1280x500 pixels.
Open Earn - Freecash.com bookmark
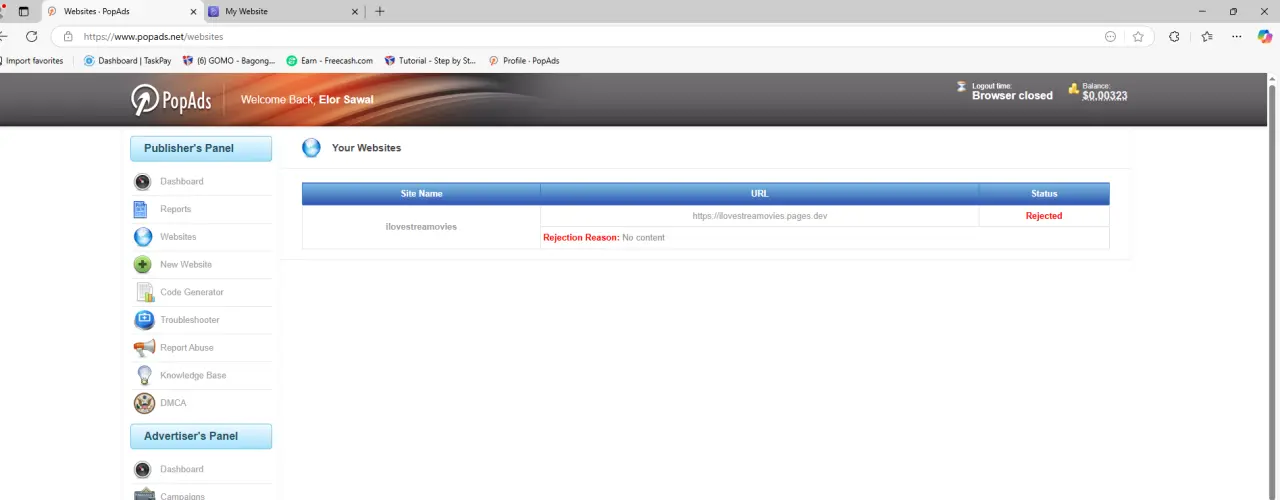click(x=329, y=61)
